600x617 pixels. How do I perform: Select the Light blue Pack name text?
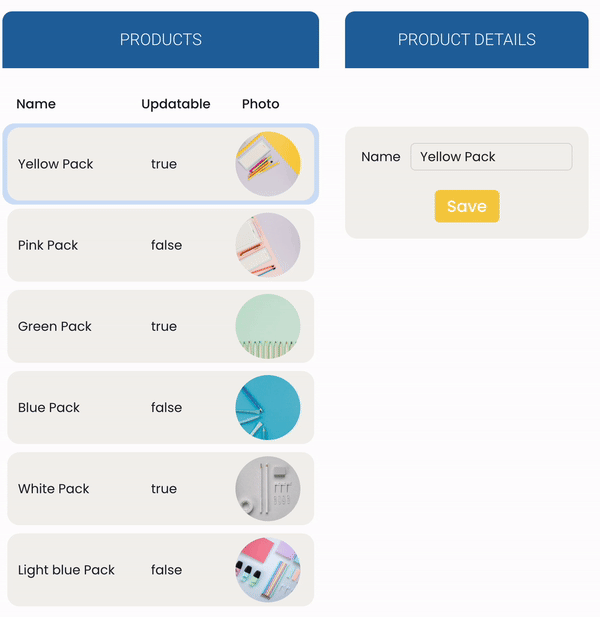coord(66,570)
